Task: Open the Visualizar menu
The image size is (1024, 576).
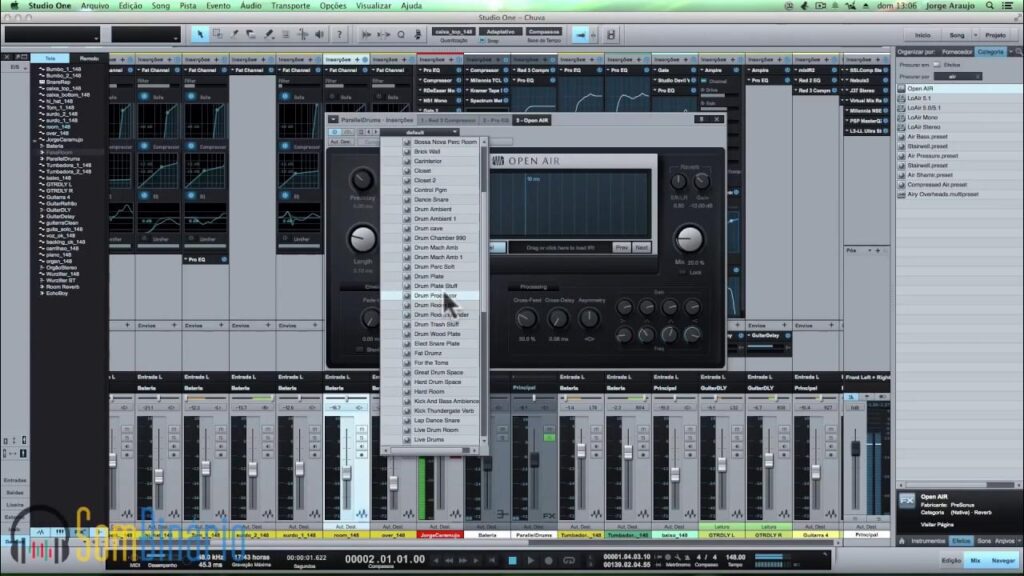Action: (x=374, y=5)
